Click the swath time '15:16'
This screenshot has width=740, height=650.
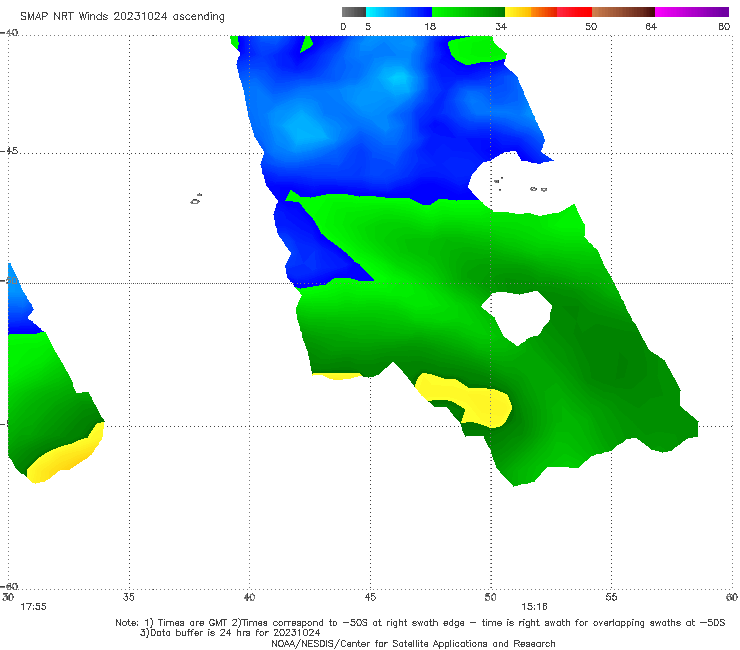[x=534, y=607]
